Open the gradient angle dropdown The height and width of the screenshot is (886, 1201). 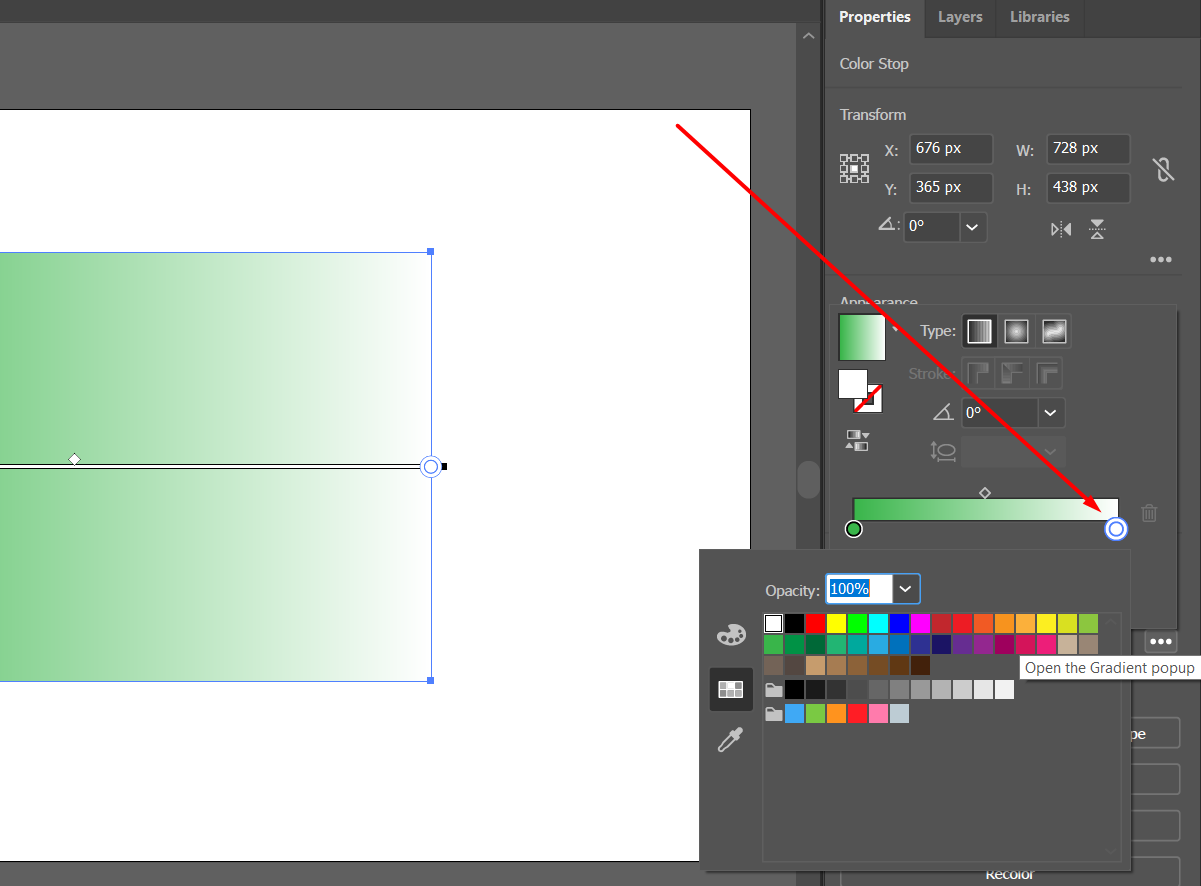1050,412
